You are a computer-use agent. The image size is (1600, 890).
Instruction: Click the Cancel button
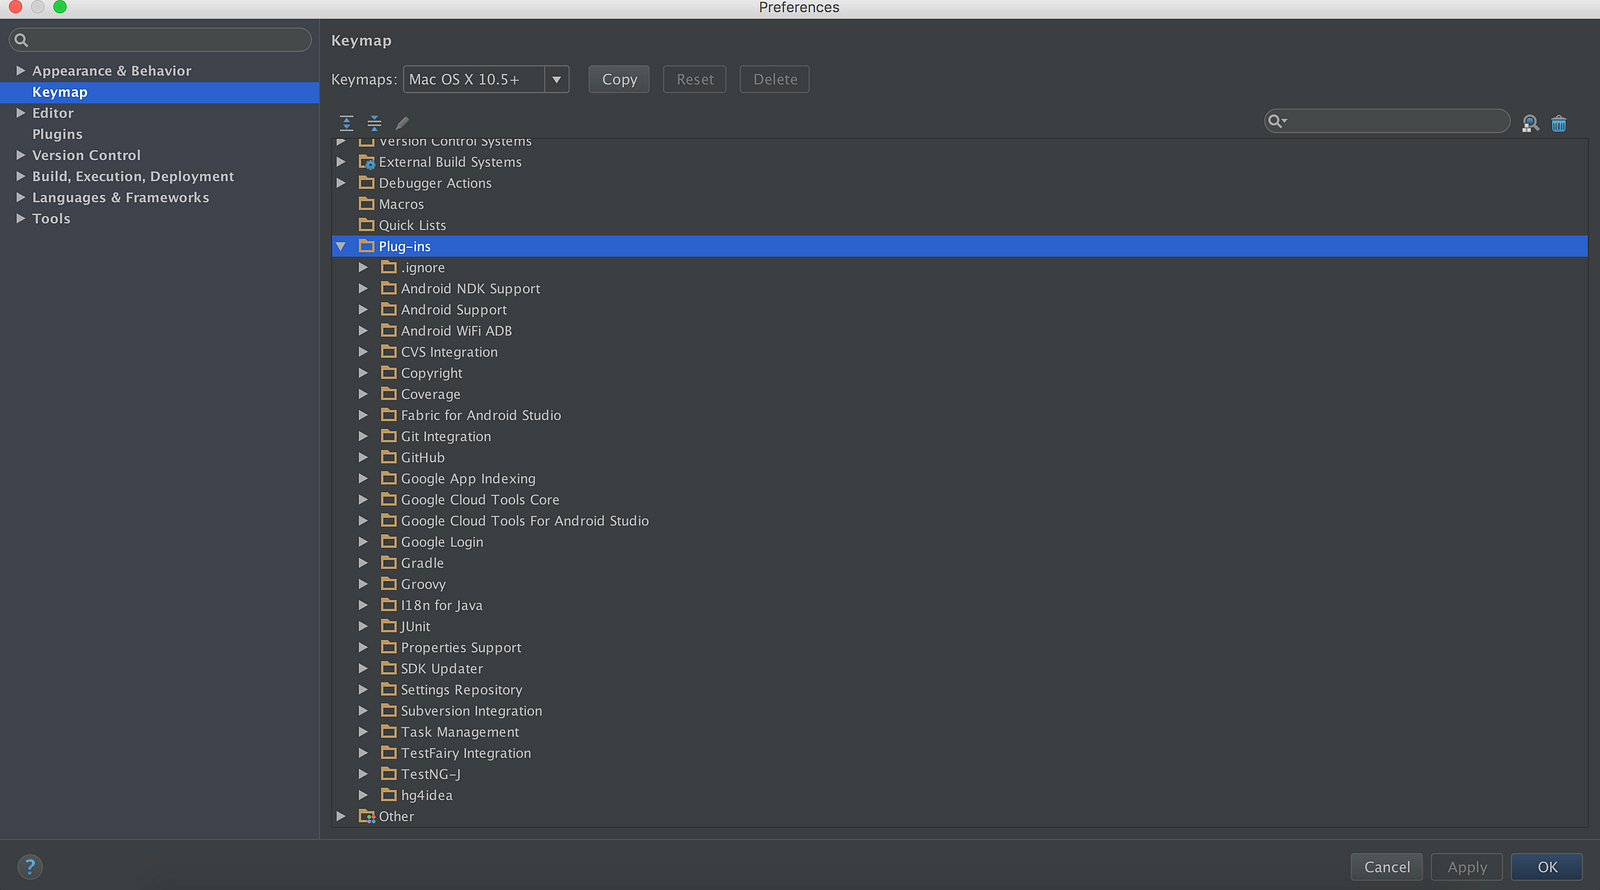pyautogui.click(x=1387, y=867)
